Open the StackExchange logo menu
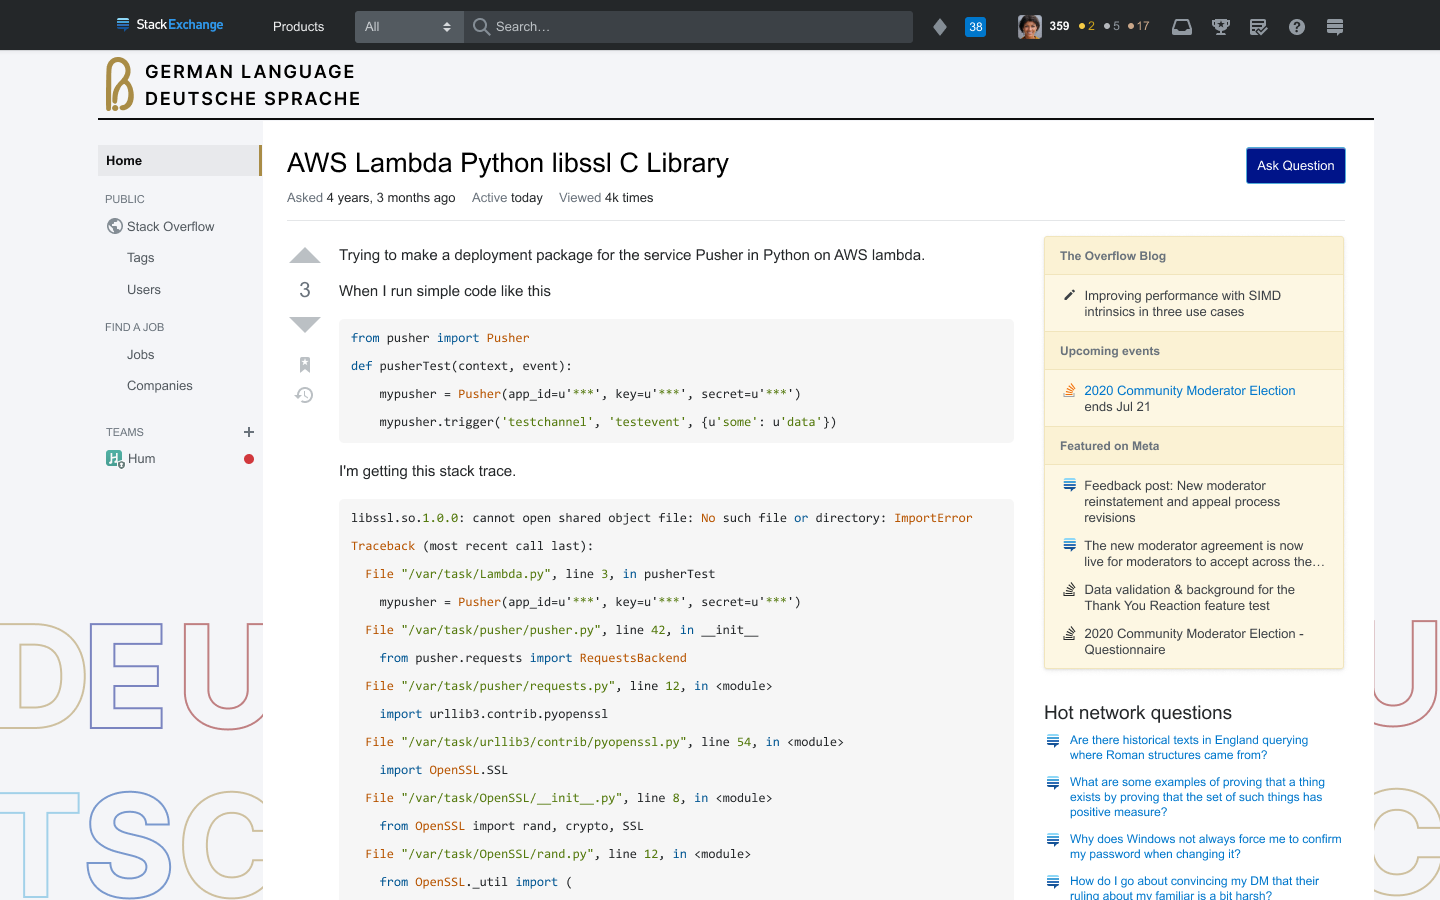 point(169,25)
